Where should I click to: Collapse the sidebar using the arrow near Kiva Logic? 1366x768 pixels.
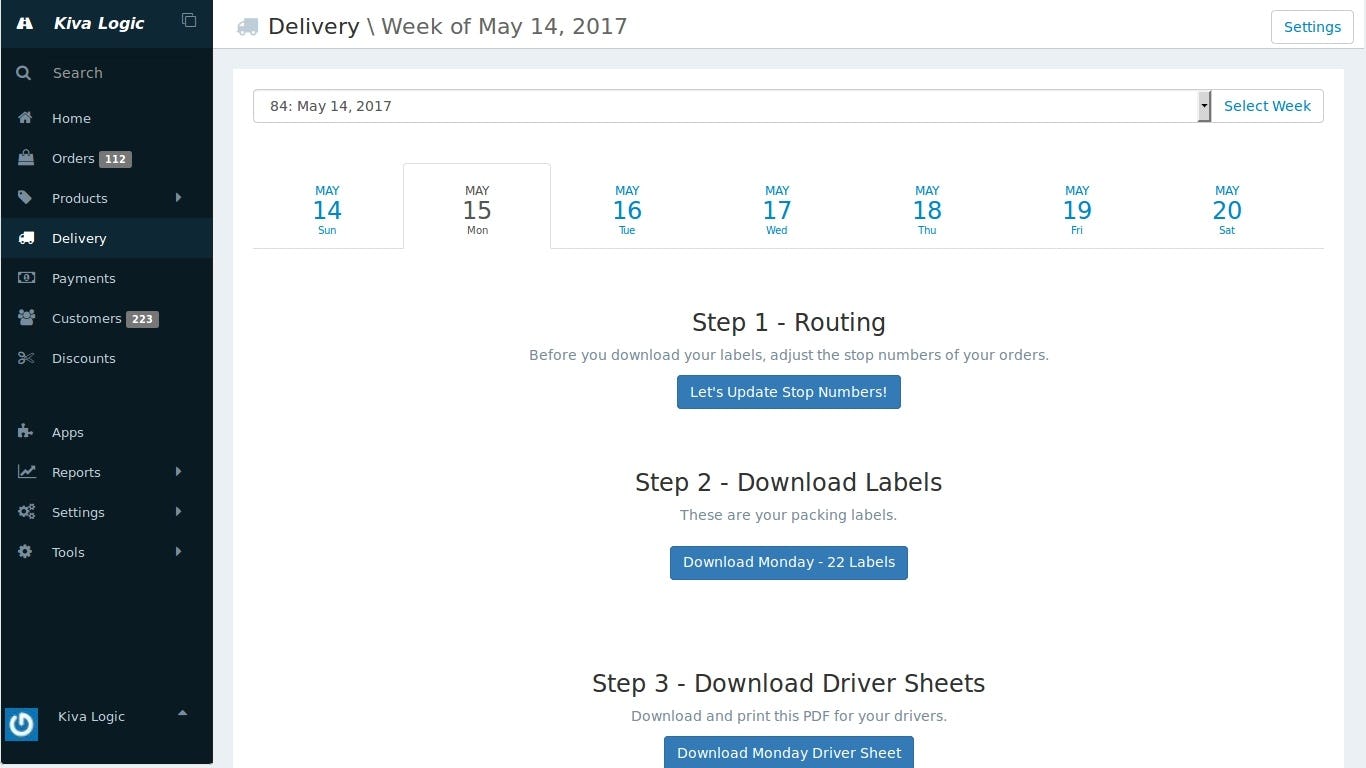tap(182, 714)
